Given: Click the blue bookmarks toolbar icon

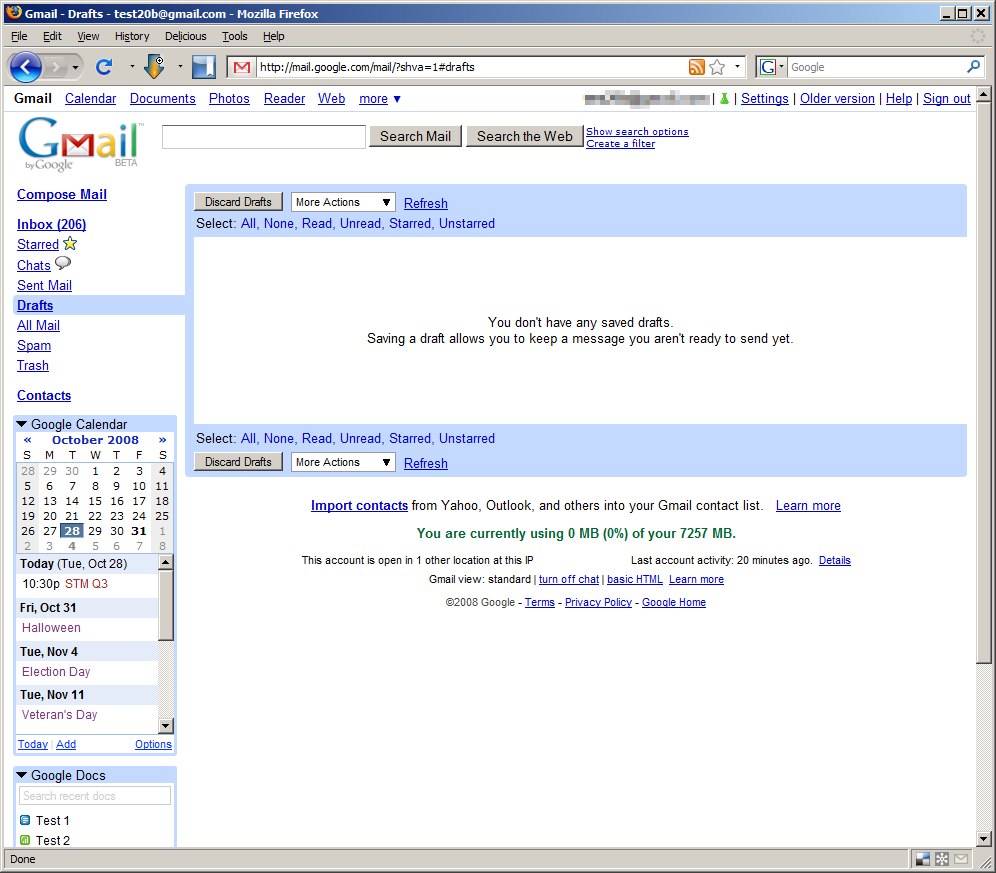Looking at the screenshot, I should [x=203, y=67].
